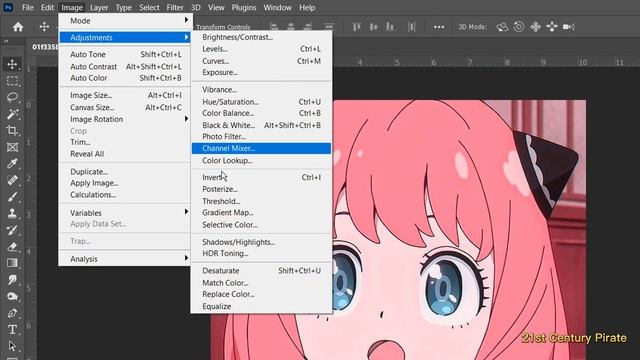Select the Pen tool
Viewport: 640px width, 360px height.
pos(12,313)
